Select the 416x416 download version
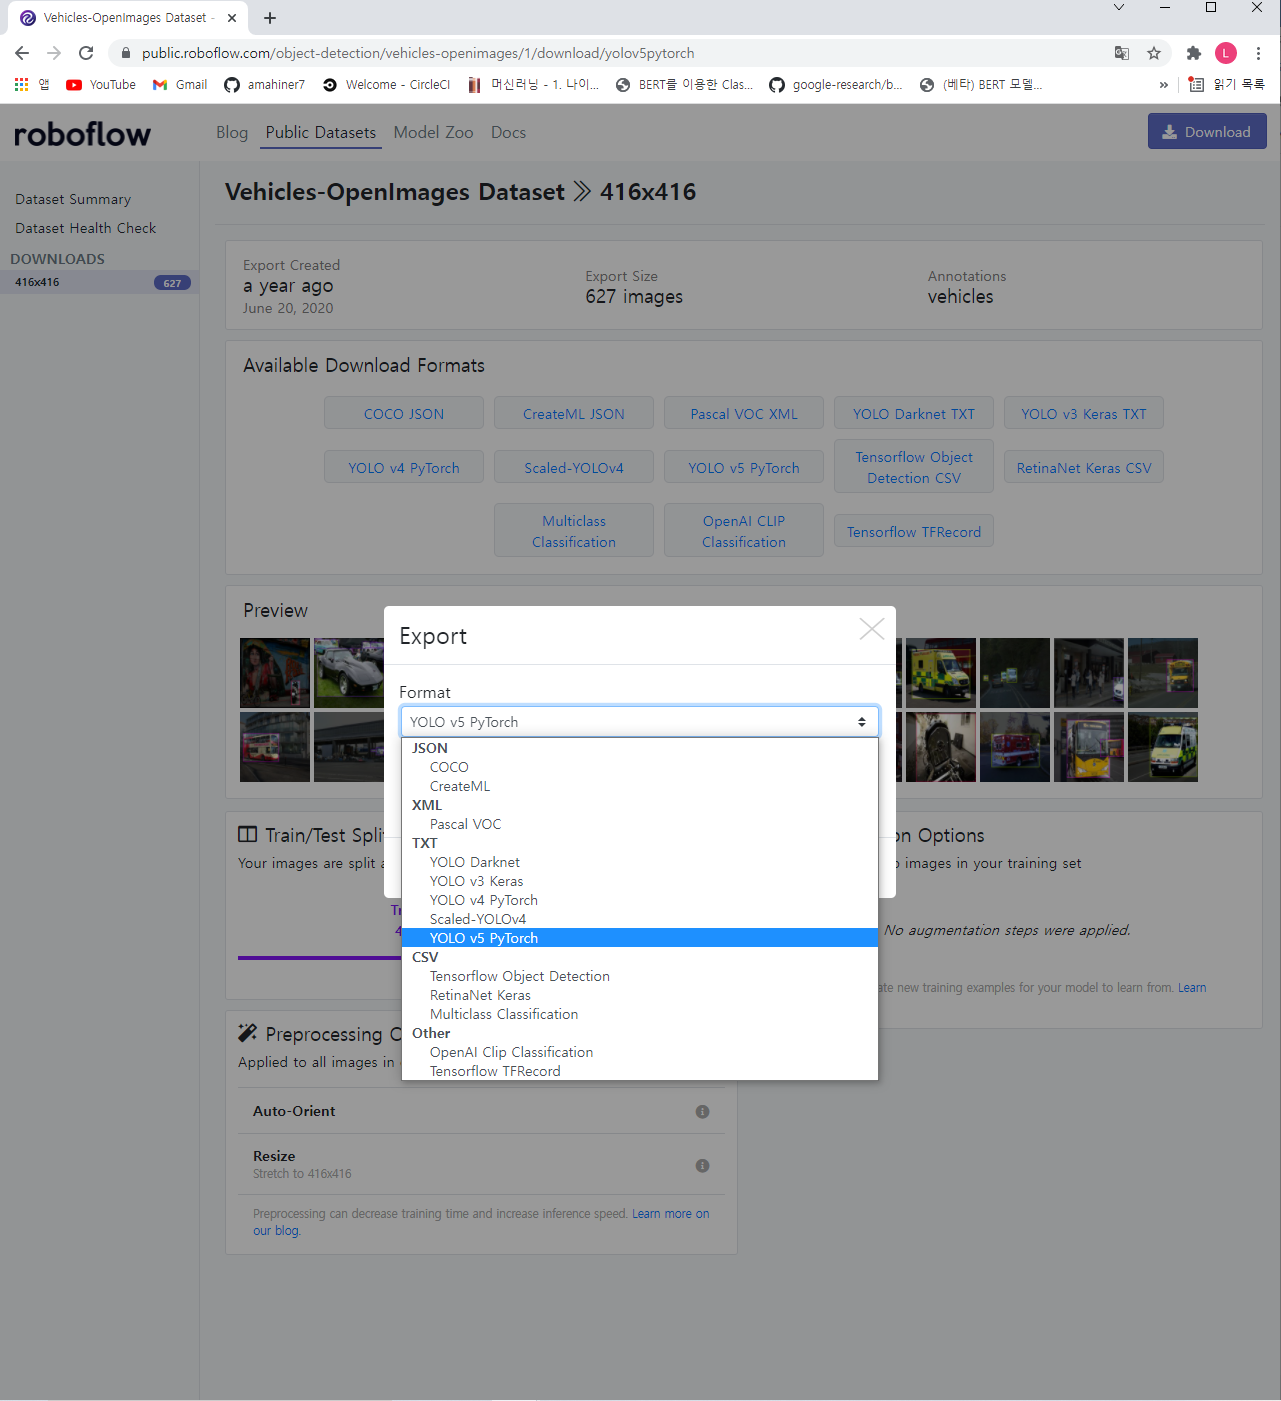The height and width of the screenshot is (1401, 1281). tap(100, 282)
